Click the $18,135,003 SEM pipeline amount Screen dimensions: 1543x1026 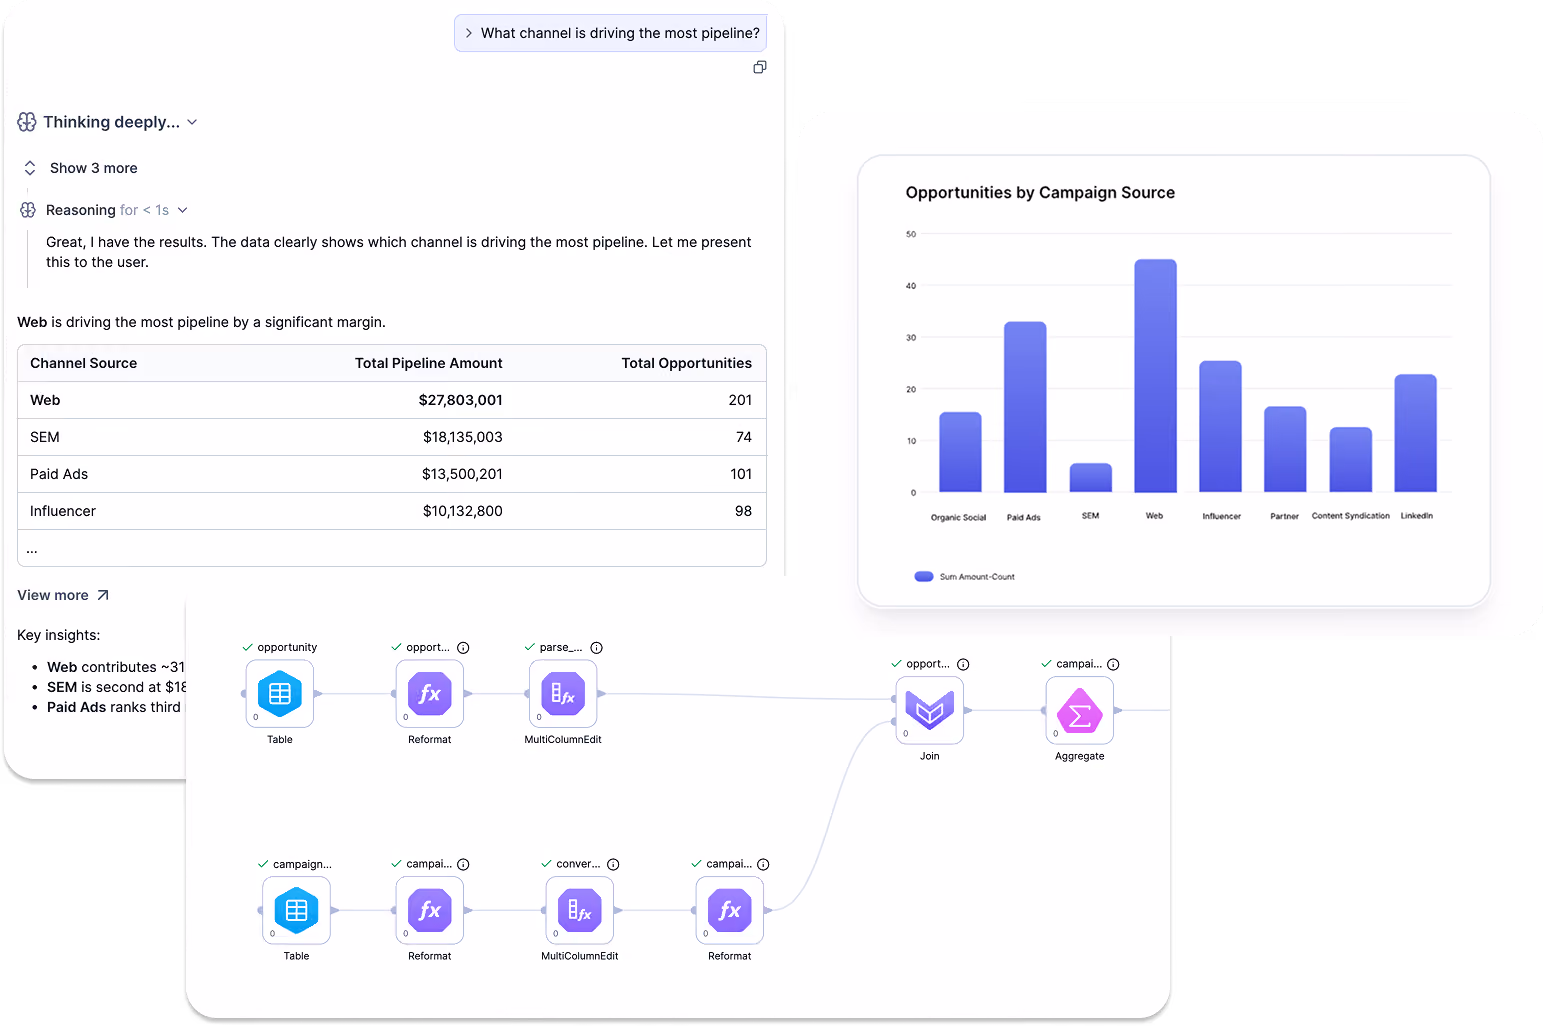463,437
